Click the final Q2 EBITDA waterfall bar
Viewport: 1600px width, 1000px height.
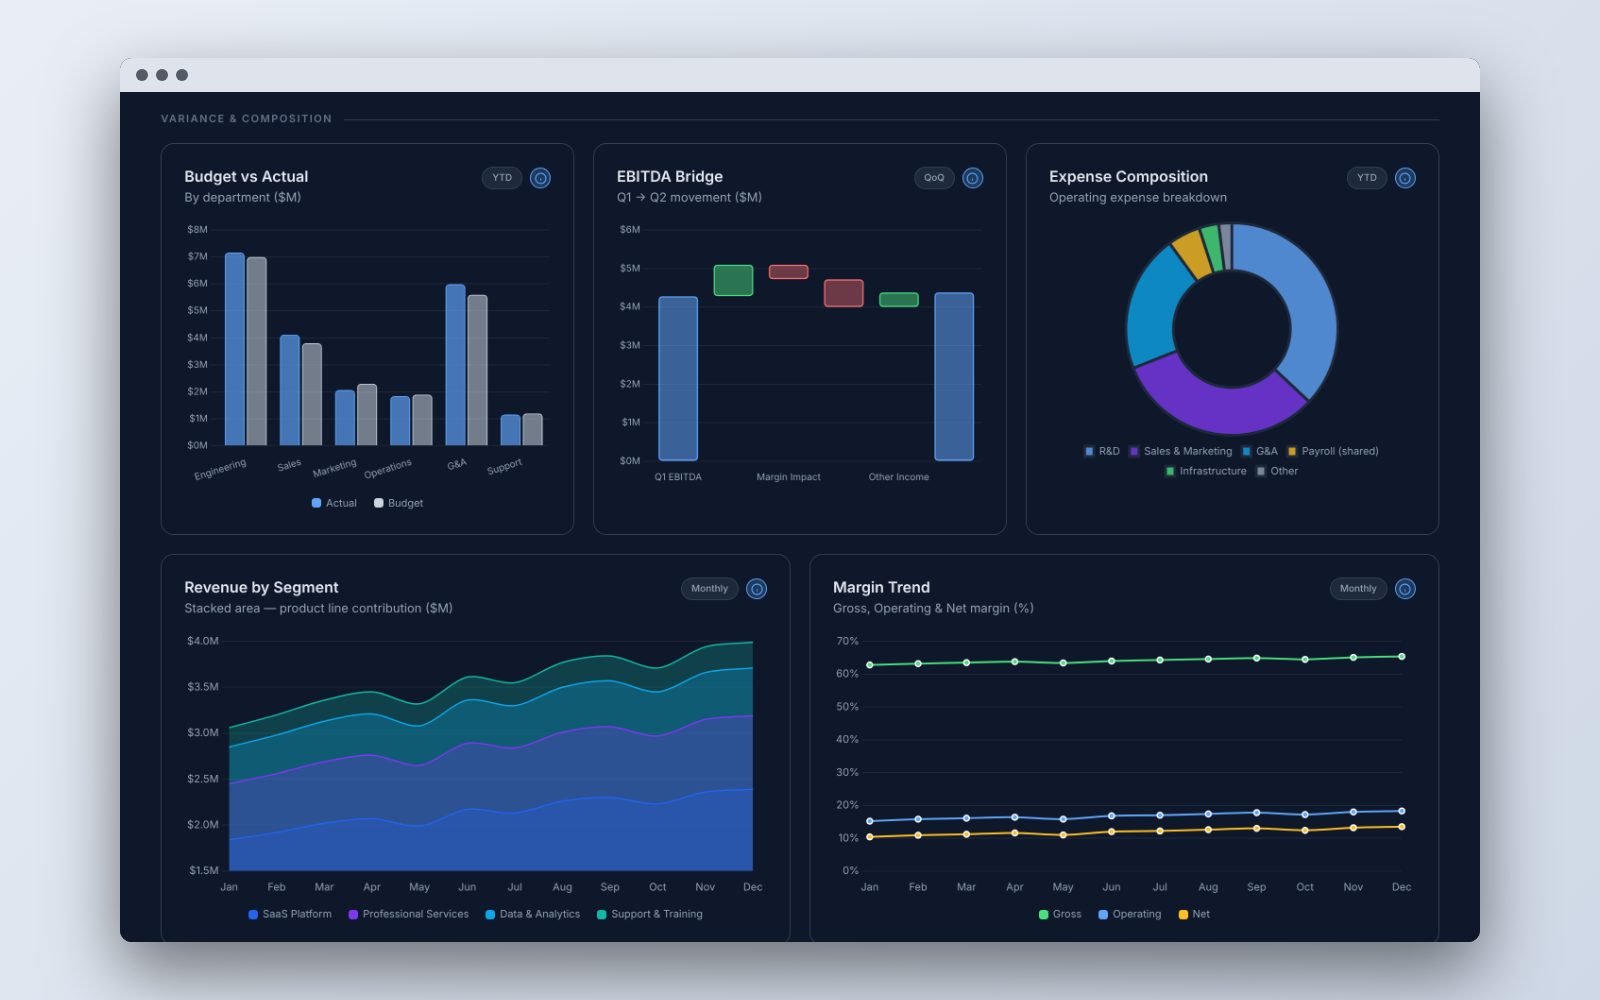[954, 376]
